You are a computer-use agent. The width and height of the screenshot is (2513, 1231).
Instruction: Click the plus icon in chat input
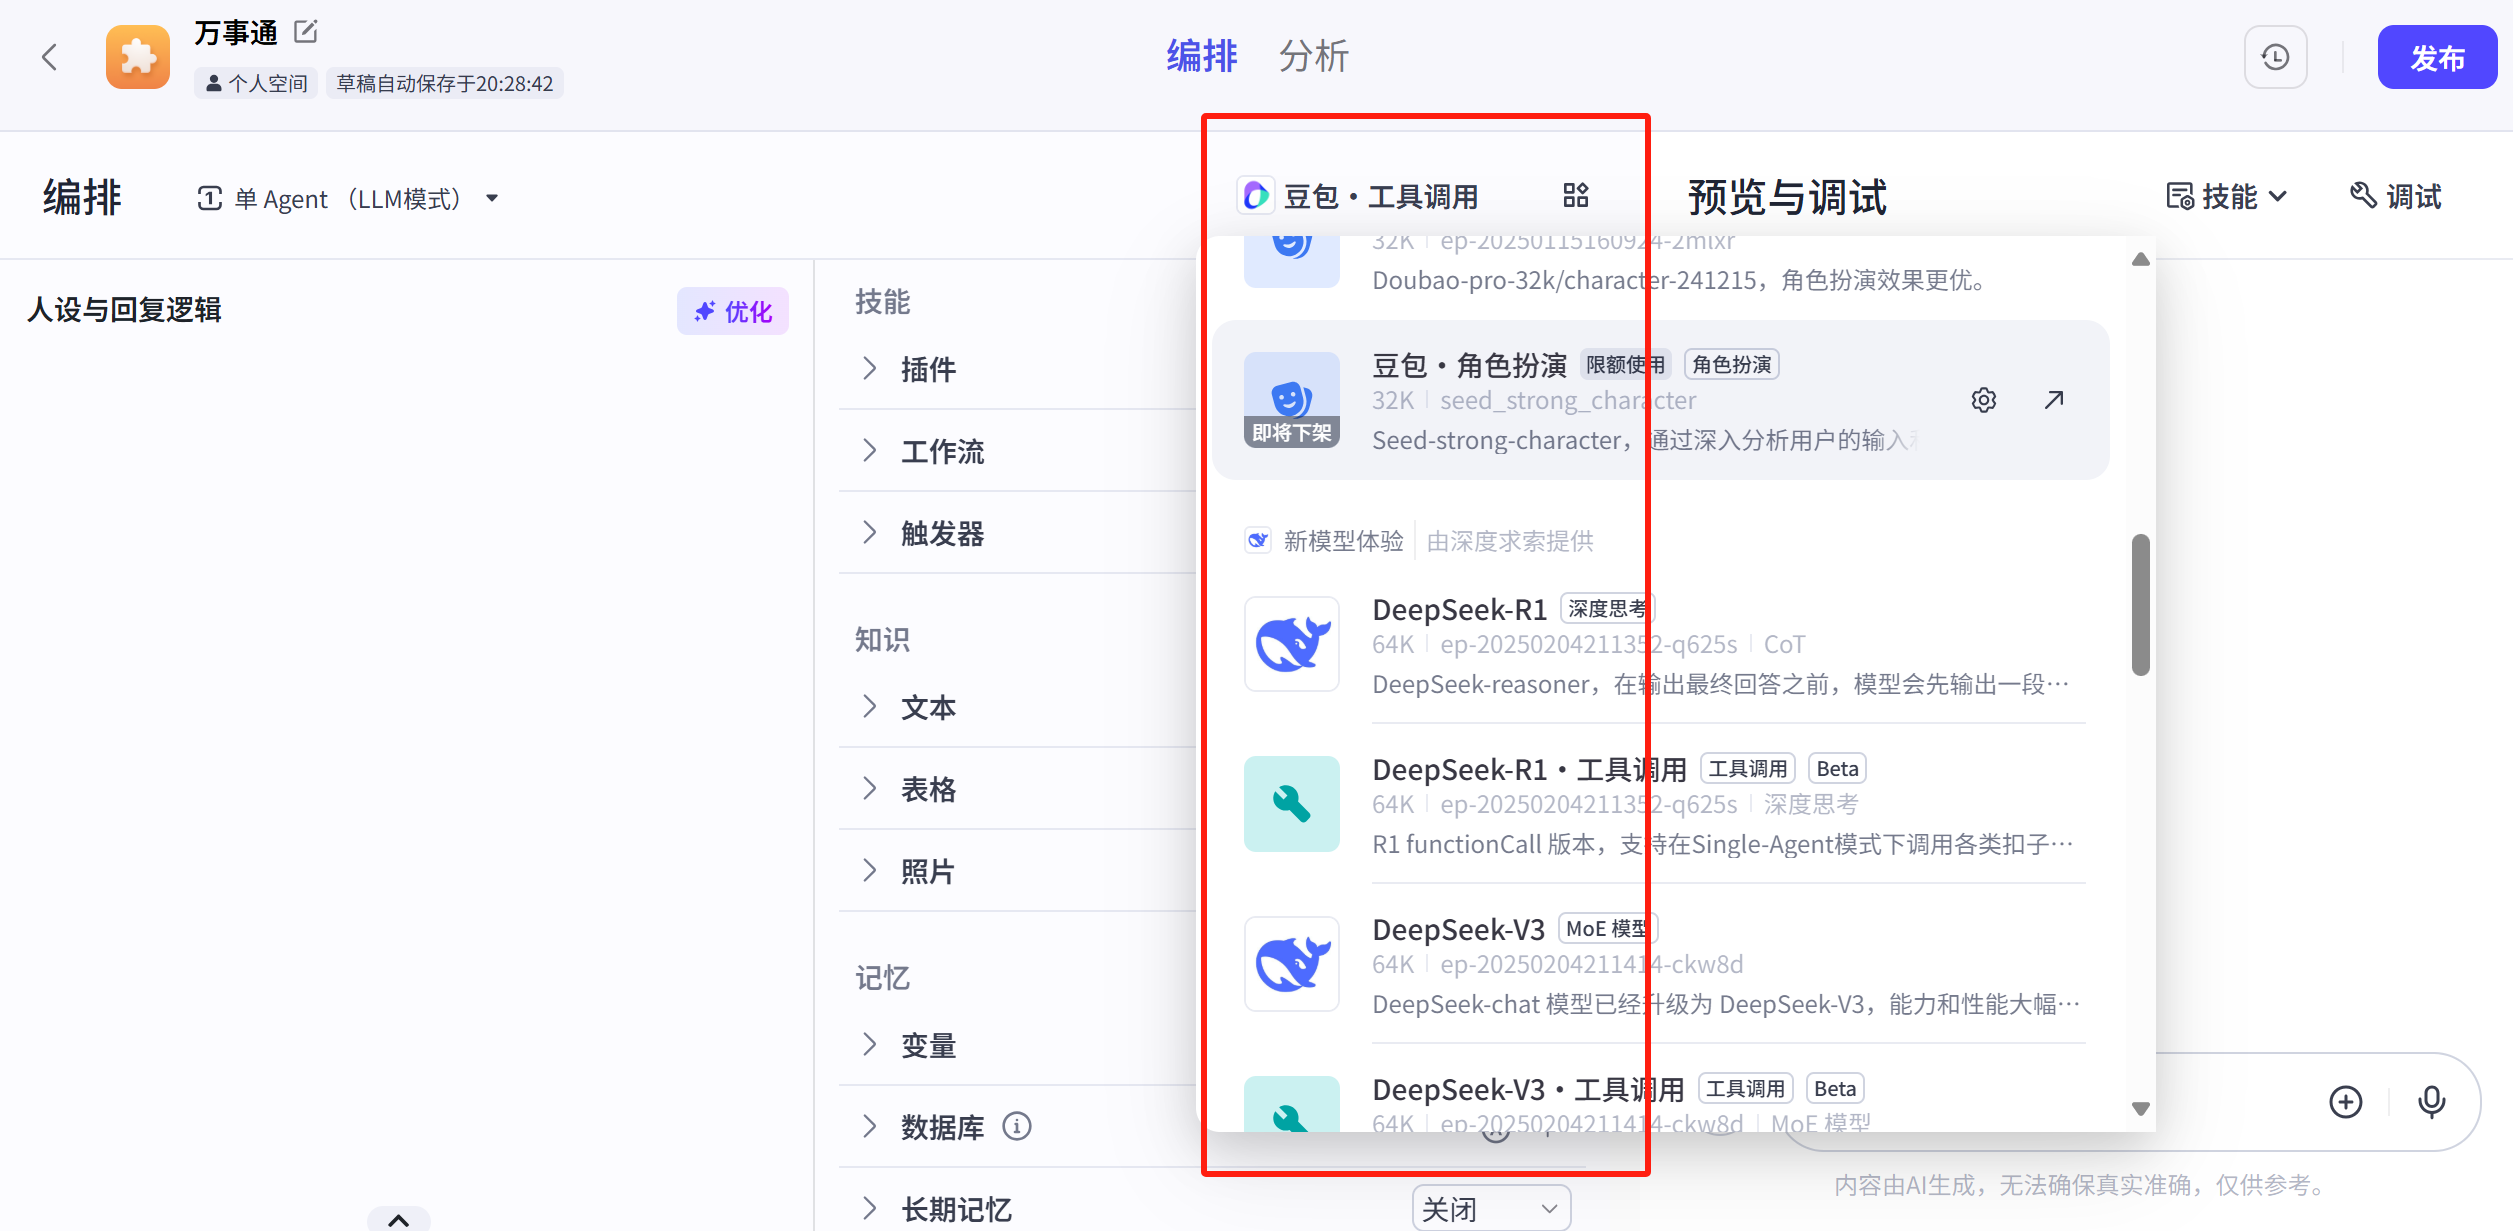point(2345,1102)
